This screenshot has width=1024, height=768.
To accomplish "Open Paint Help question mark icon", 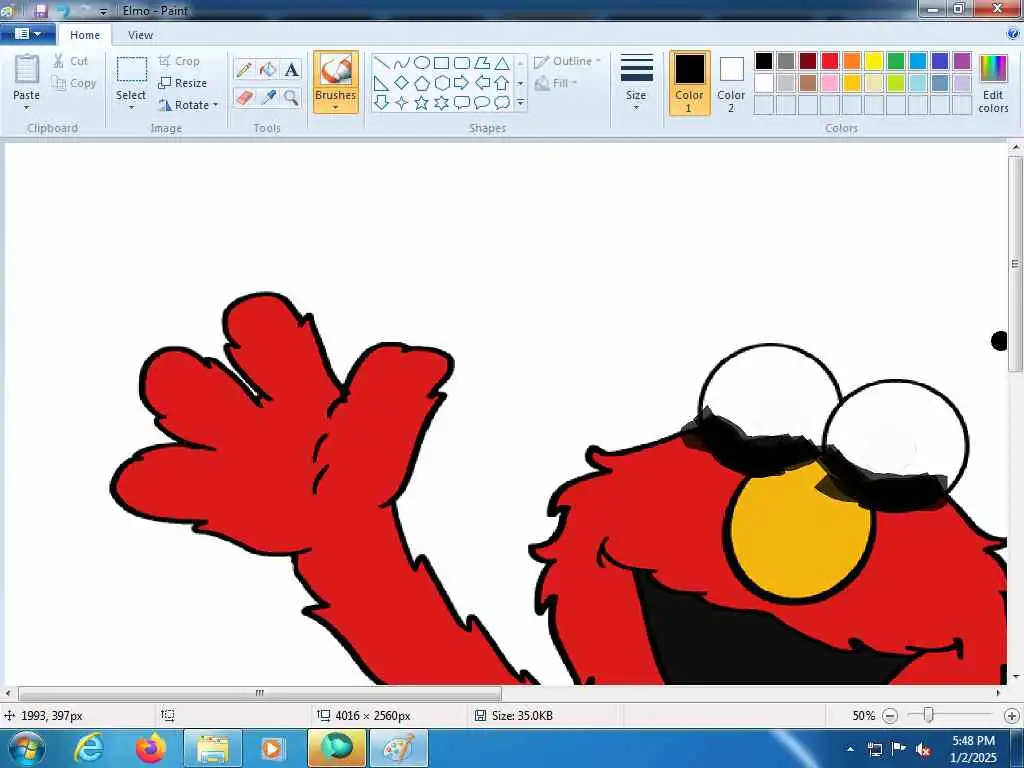I will (x=1014, y=34).
